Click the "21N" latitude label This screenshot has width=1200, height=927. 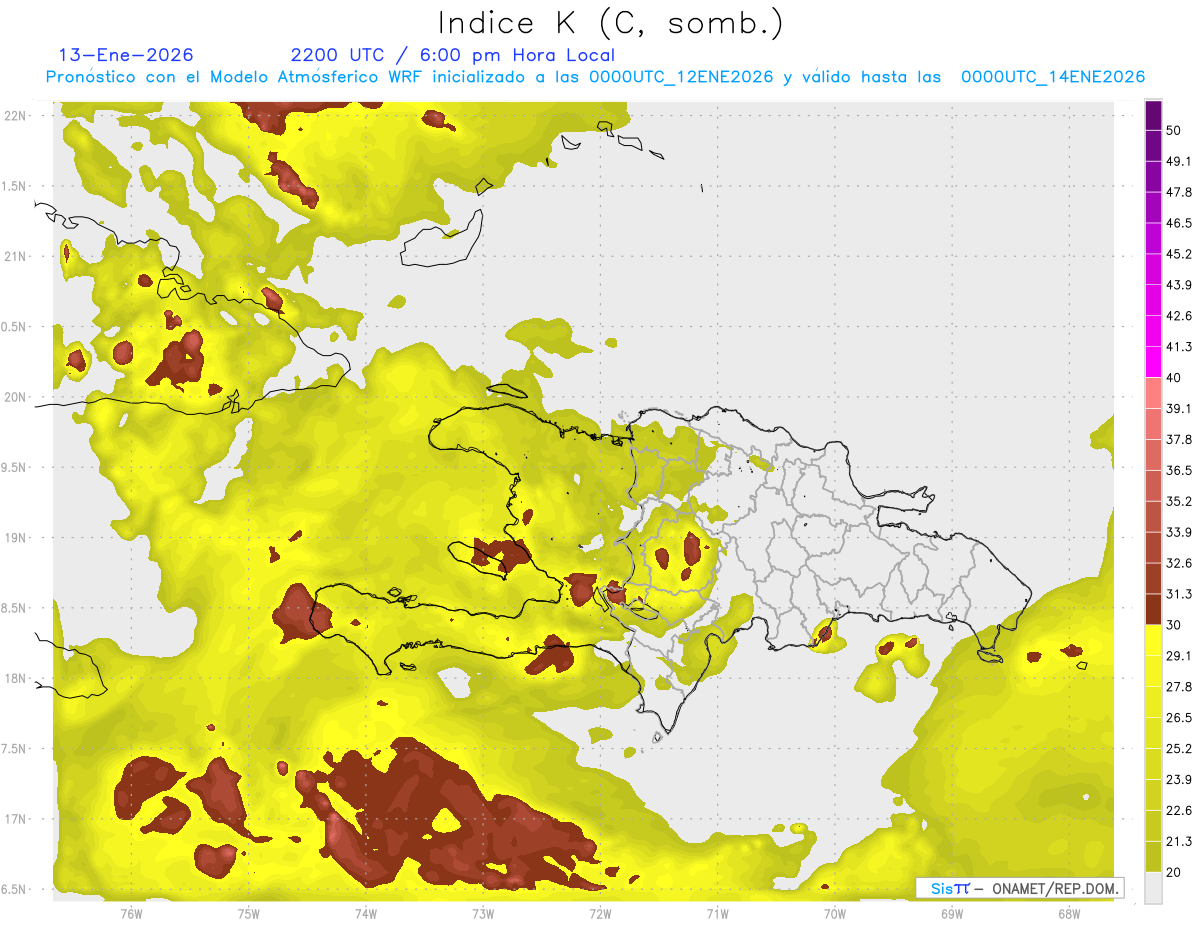[x=15, y=256]
